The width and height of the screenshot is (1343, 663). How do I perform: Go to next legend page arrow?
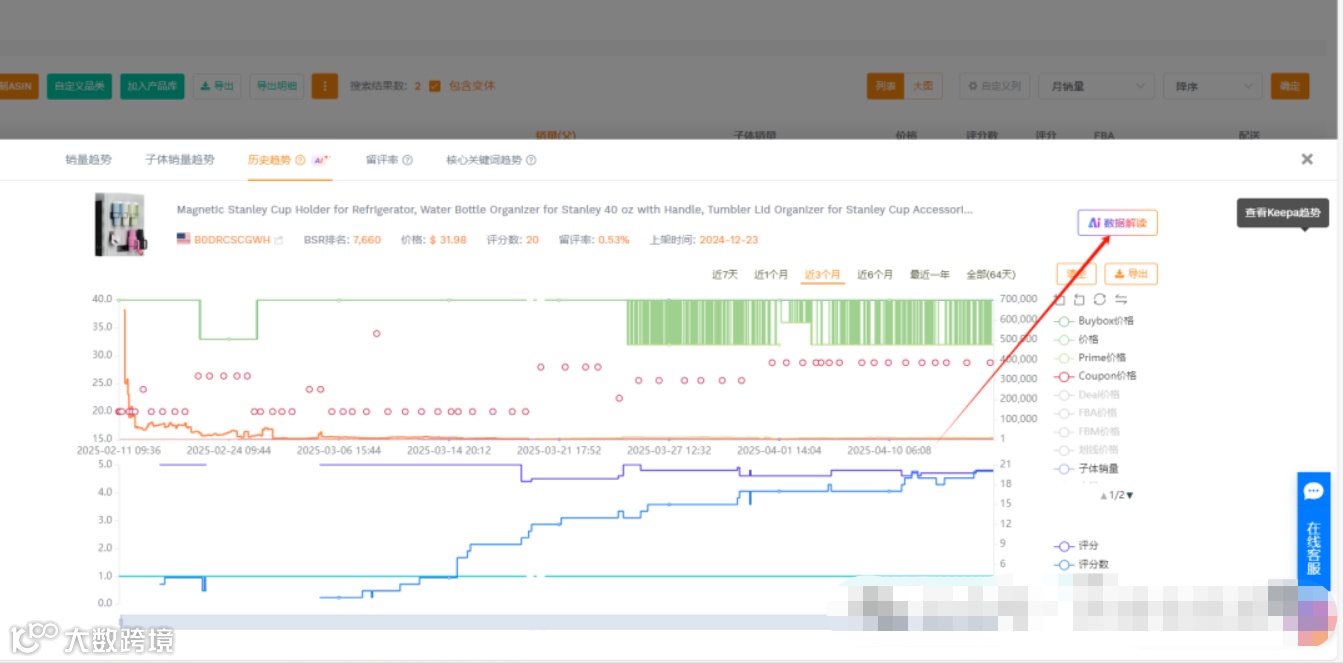(1131, 495)
